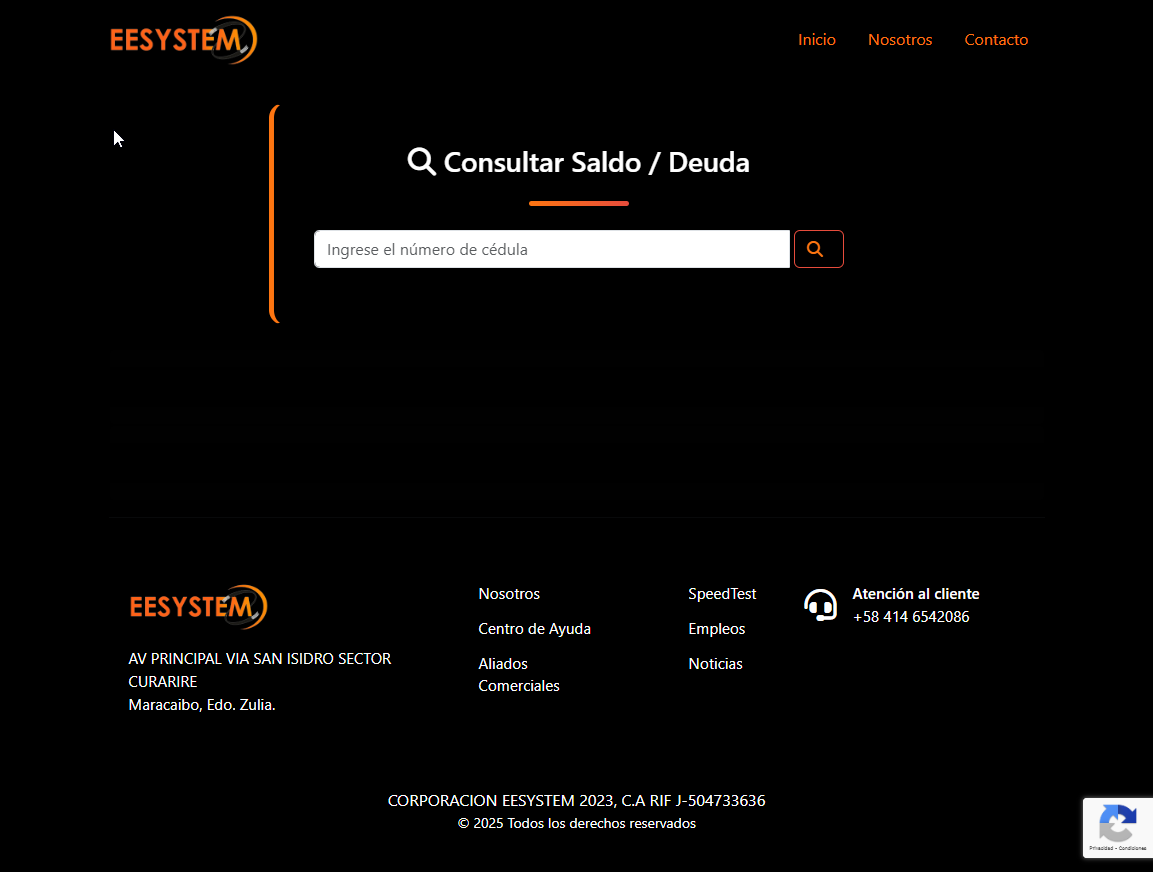Open the reCAPTCHA badge logo

point(1116,823)
